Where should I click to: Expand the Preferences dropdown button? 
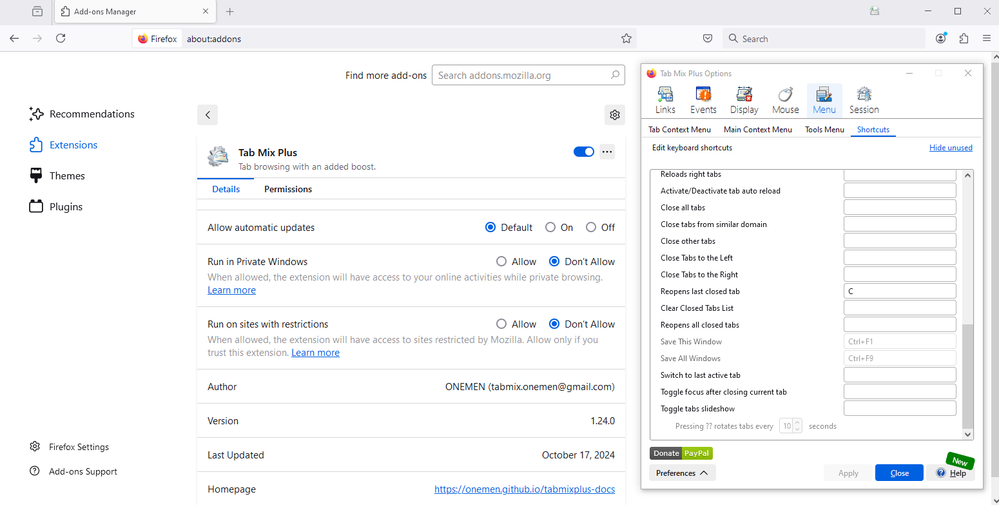click(682, 473)
